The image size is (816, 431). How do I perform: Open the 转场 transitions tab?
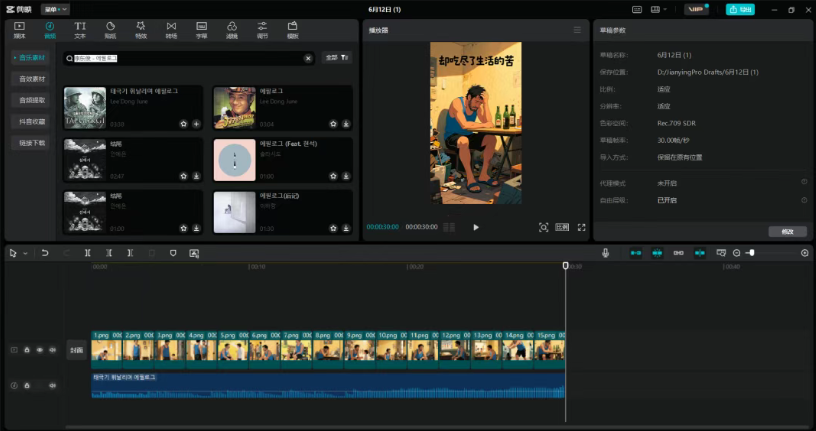(x=171, y=30)
